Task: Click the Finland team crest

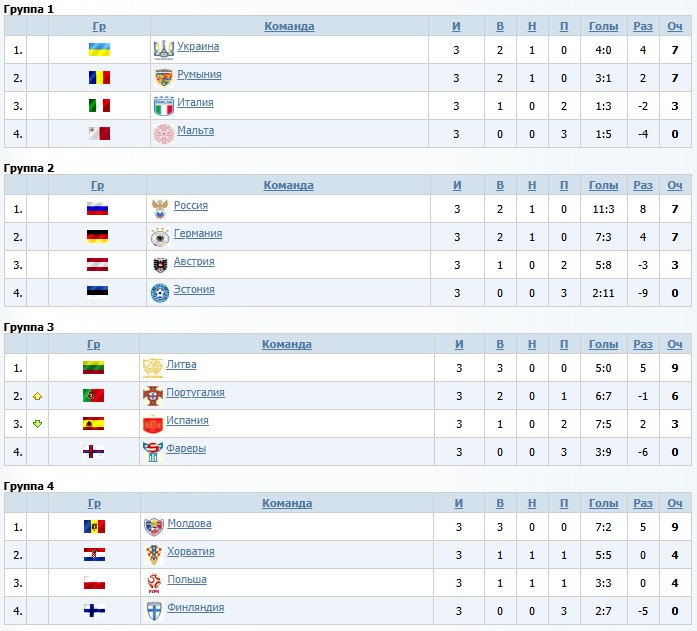Action: point(154,610)
